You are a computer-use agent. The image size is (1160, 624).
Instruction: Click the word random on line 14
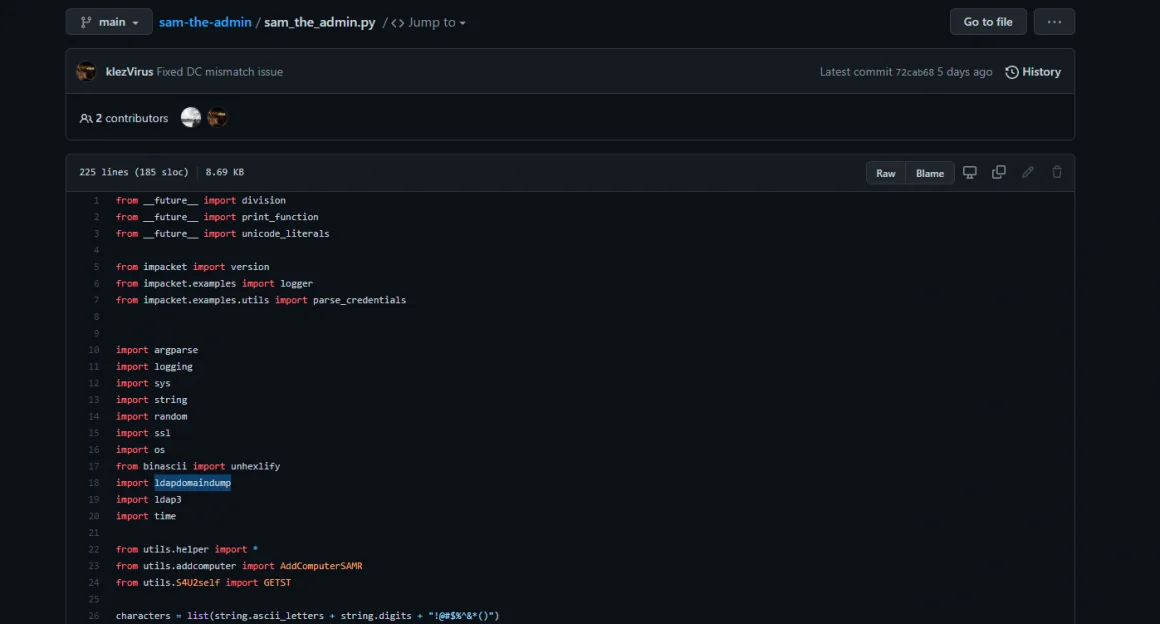pyautogui.click(x=171, y=417)
